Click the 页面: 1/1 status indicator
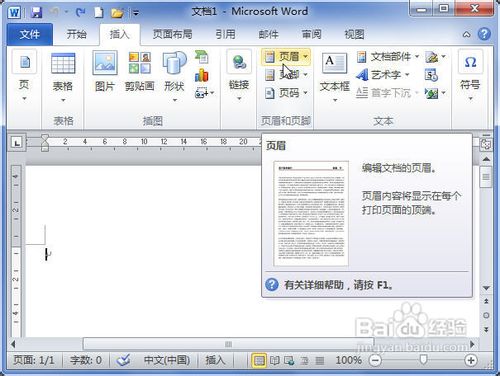500x376 pixels. click(34, 360)
